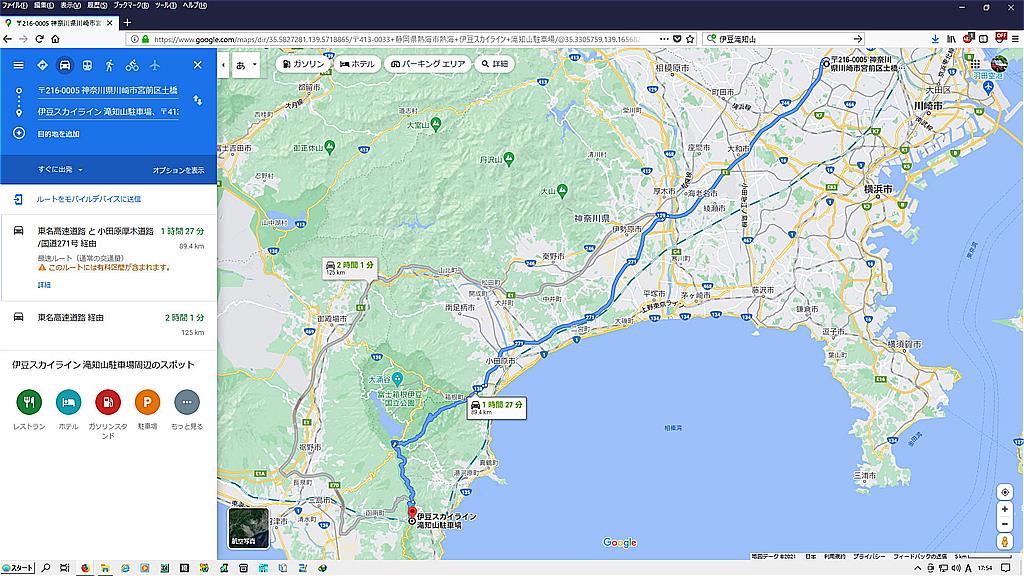Open the ファイル menu
The image size is (1024, 576).
tap(14, 5)
